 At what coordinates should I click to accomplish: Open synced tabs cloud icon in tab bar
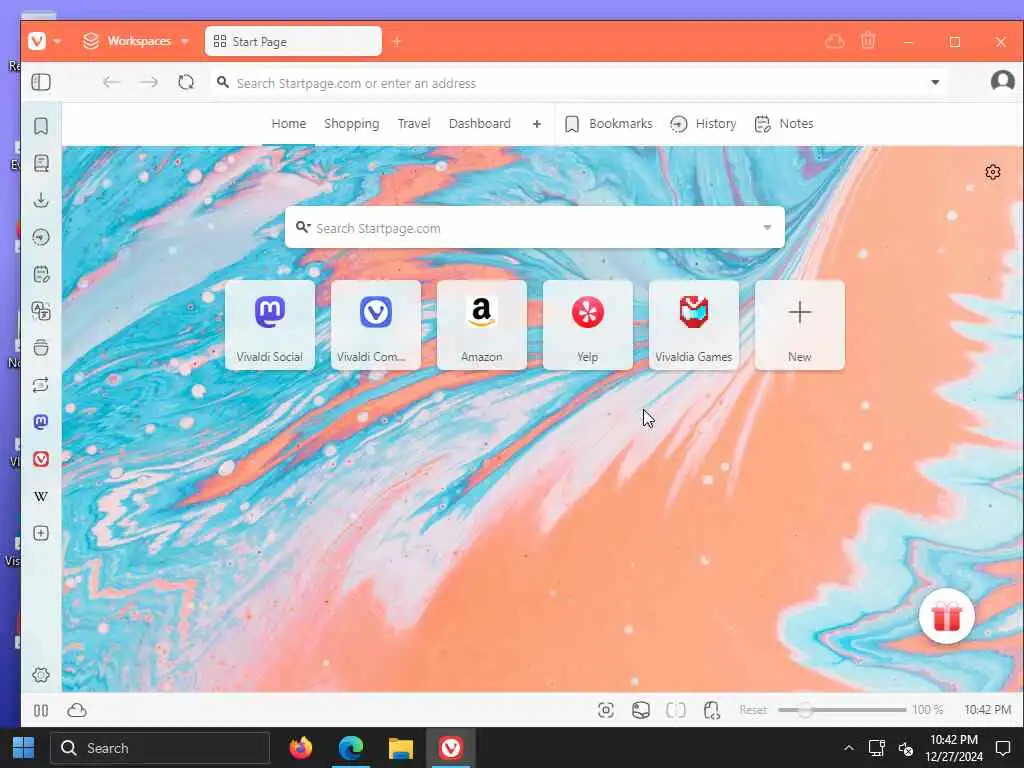[835, 41]
